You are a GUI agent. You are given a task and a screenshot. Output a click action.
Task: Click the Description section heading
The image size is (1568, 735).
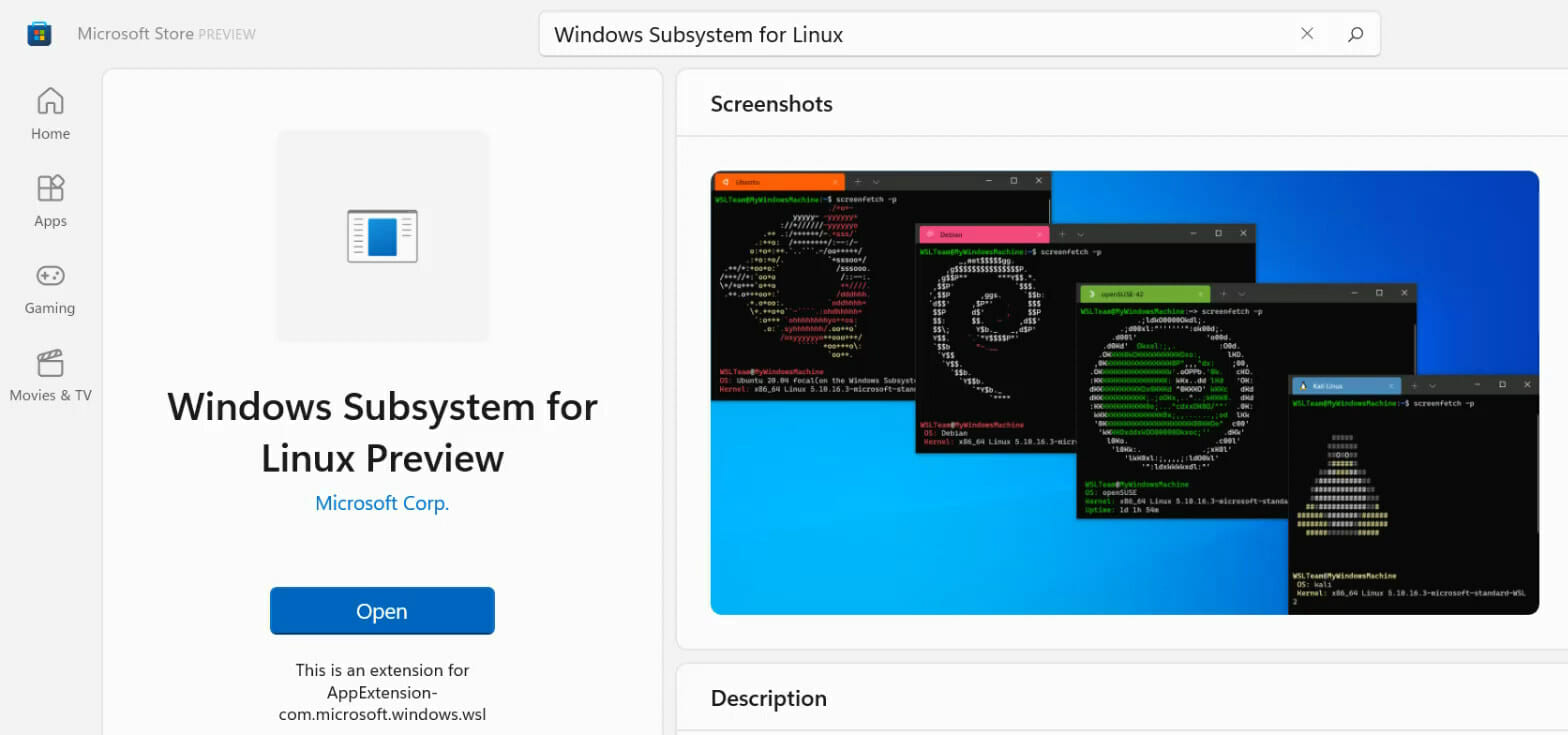point(769,698)
